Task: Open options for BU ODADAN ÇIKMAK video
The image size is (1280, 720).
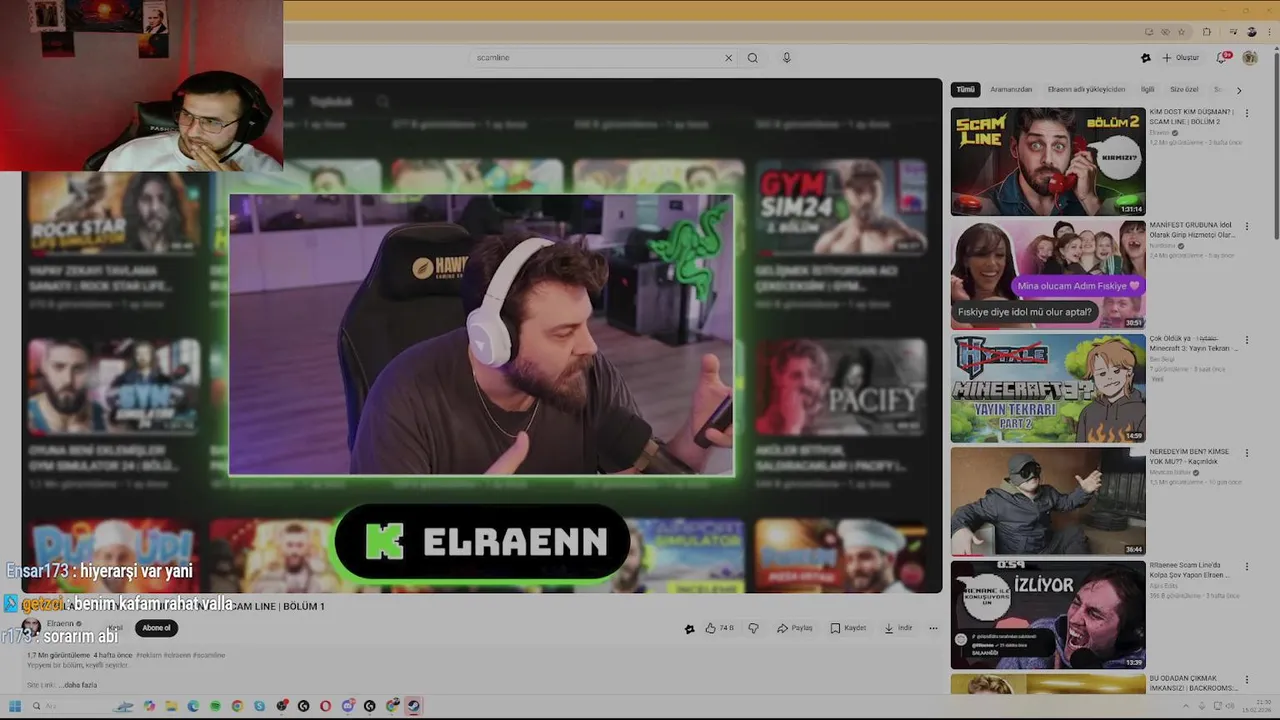Action: (1246, 679)
